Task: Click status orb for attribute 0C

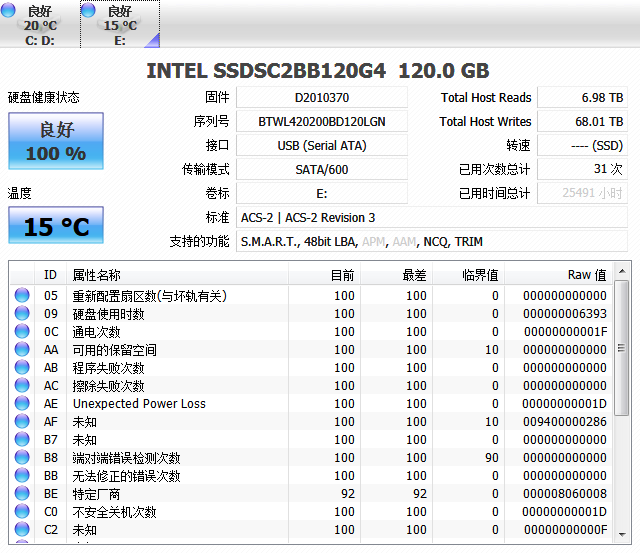Action: pos(22,331)
